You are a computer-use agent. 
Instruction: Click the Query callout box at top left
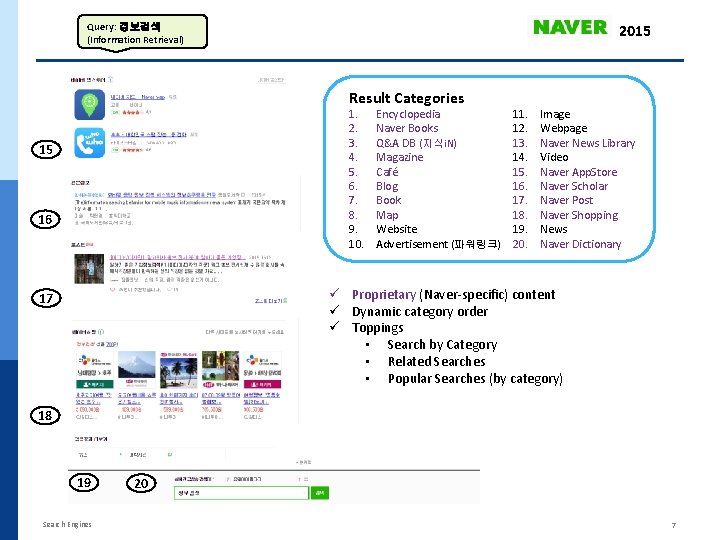coord(142,32)
